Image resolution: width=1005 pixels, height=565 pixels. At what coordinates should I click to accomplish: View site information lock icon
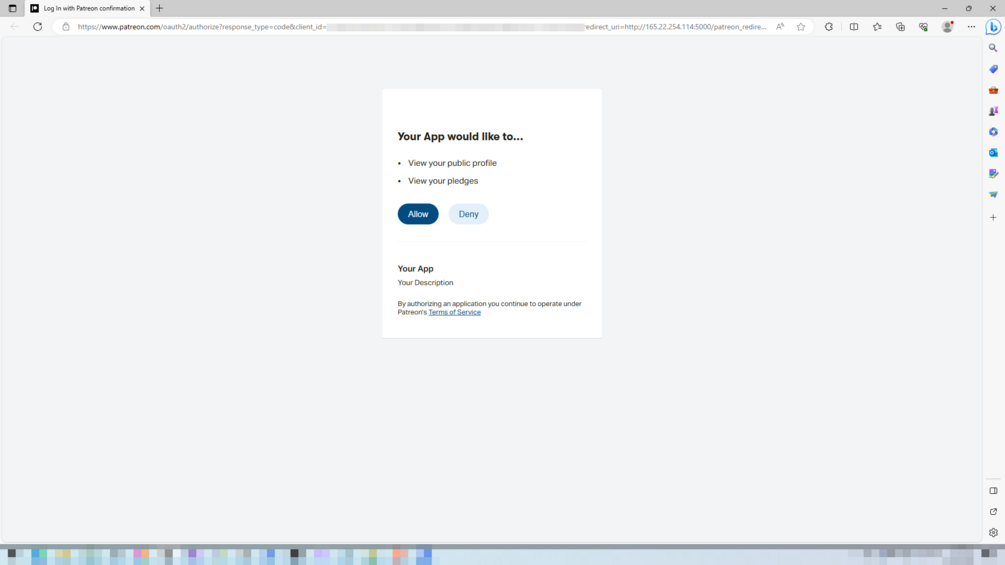coord(65,27)
